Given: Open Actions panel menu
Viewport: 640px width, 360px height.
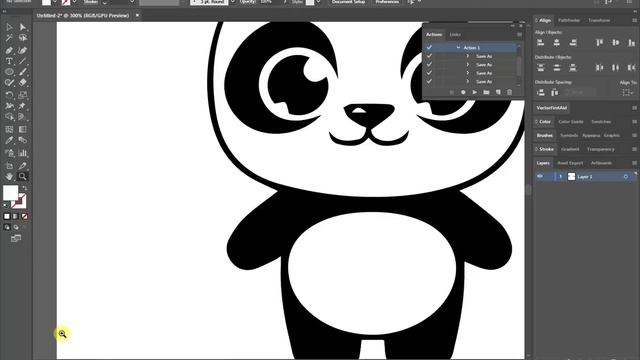Looking at the screenshot, I should (519, 35).
